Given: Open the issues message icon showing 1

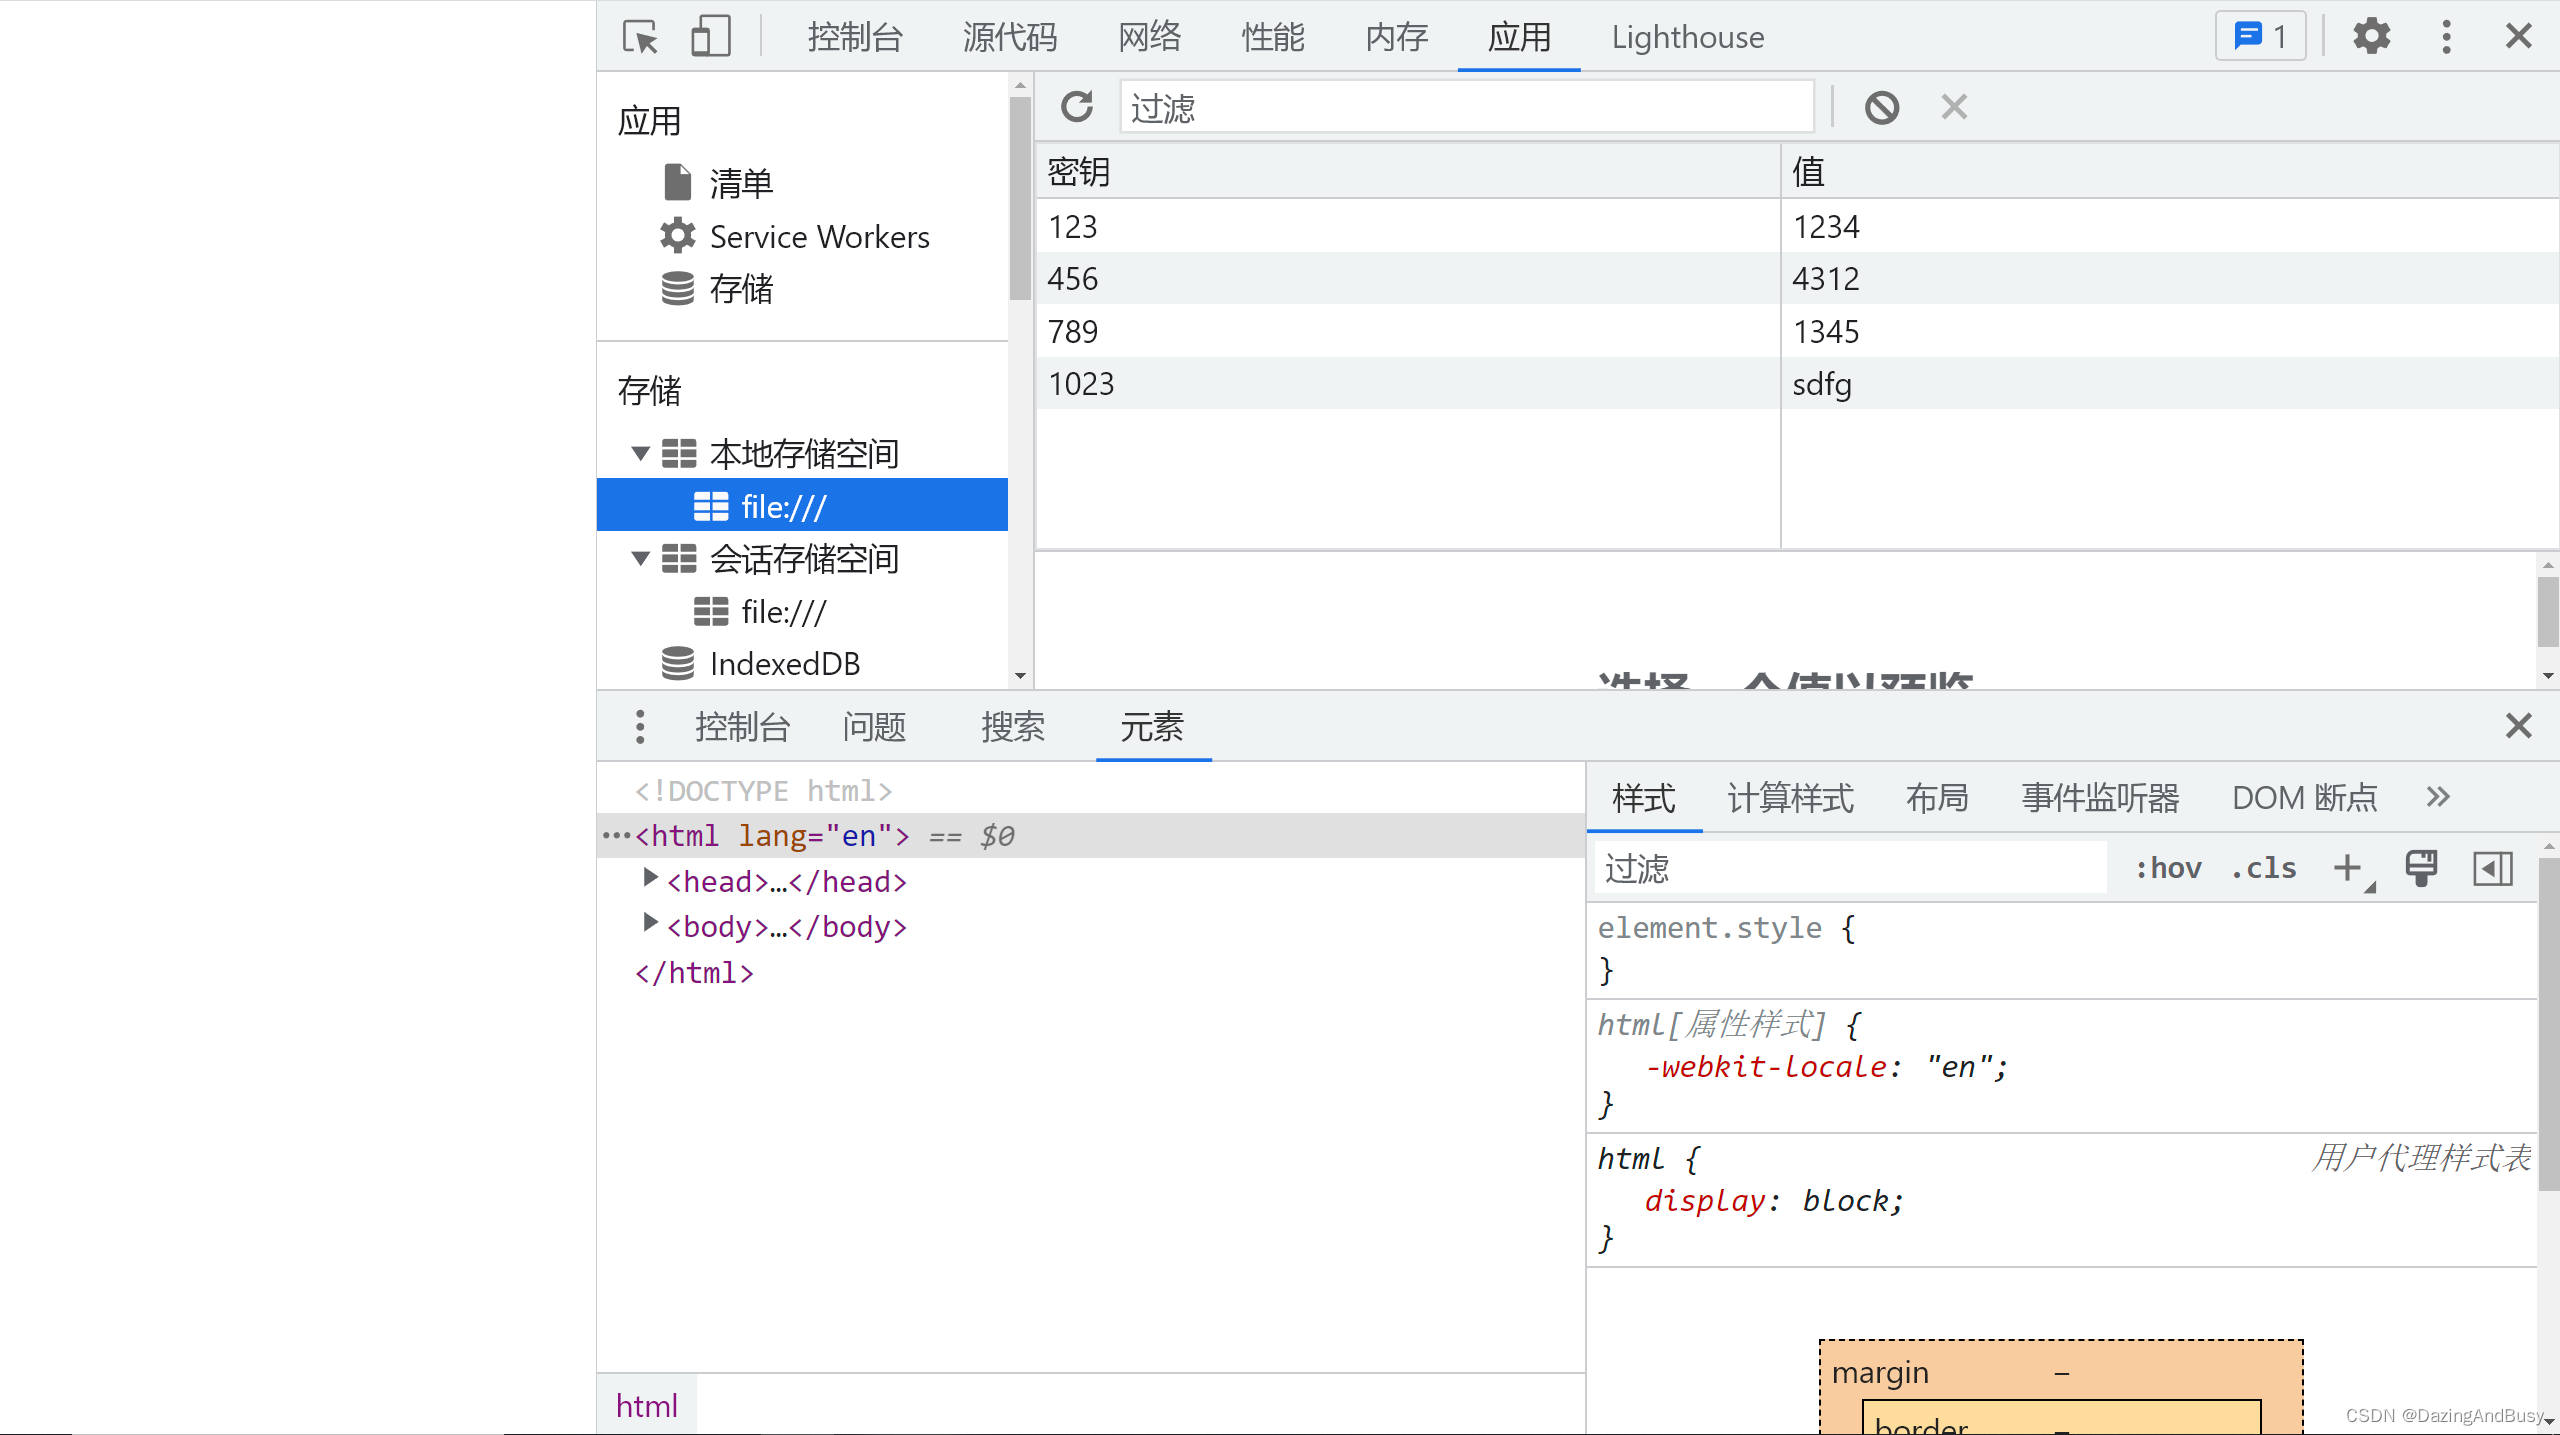Looking at the screenshot, I should pos(2258,36).
